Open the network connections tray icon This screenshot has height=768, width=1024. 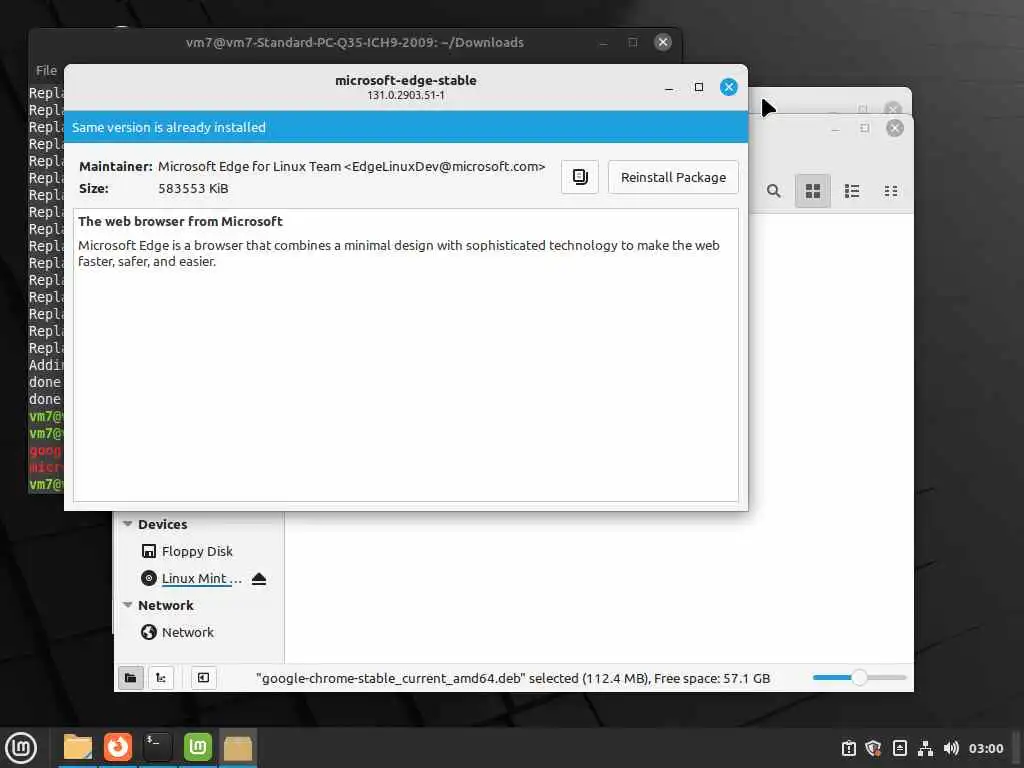(925, 748)
